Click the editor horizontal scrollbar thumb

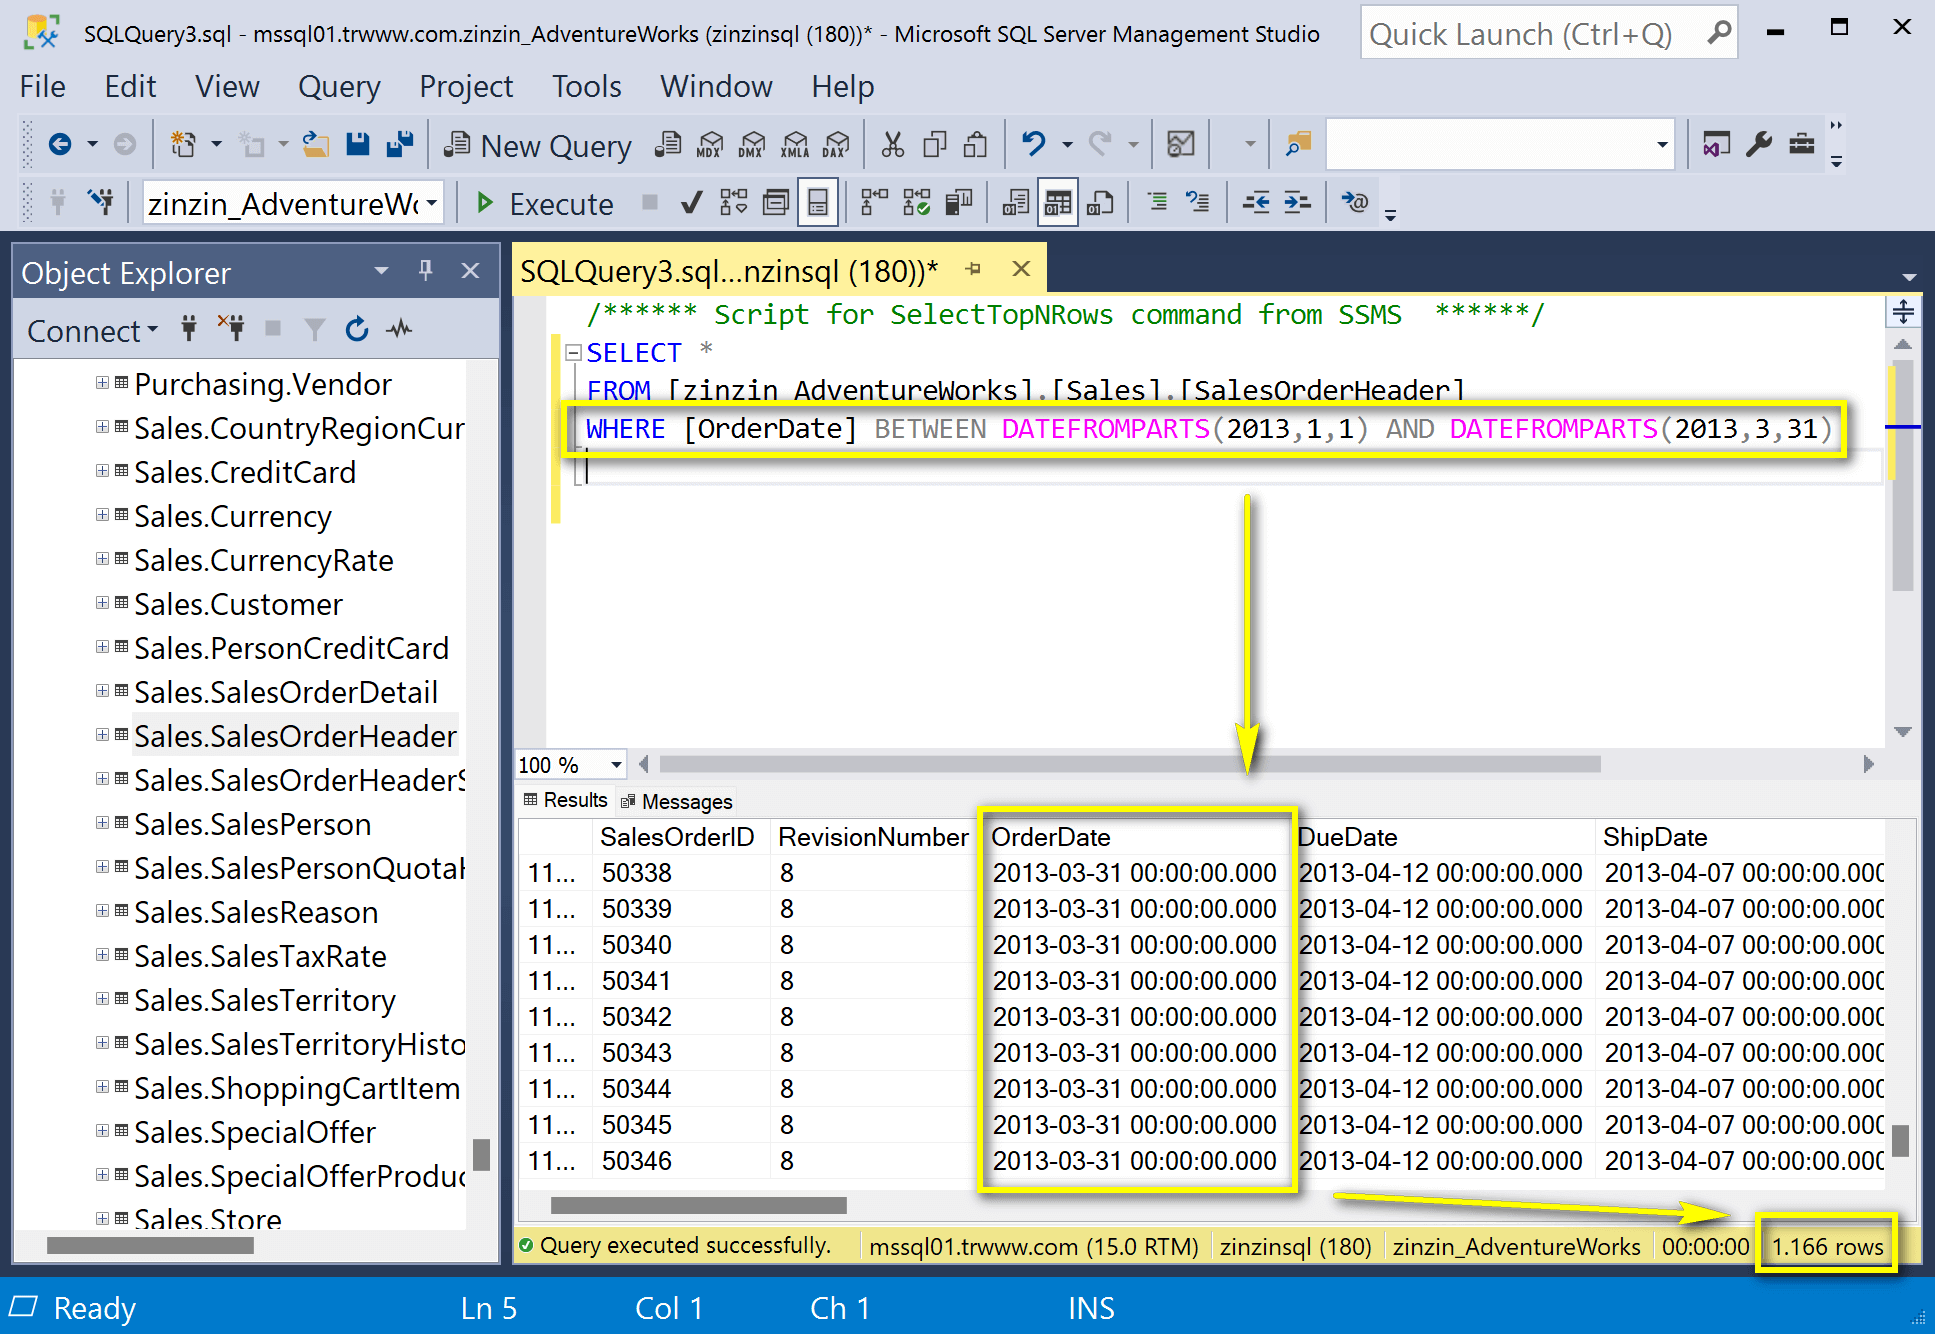pos(1130,764)
